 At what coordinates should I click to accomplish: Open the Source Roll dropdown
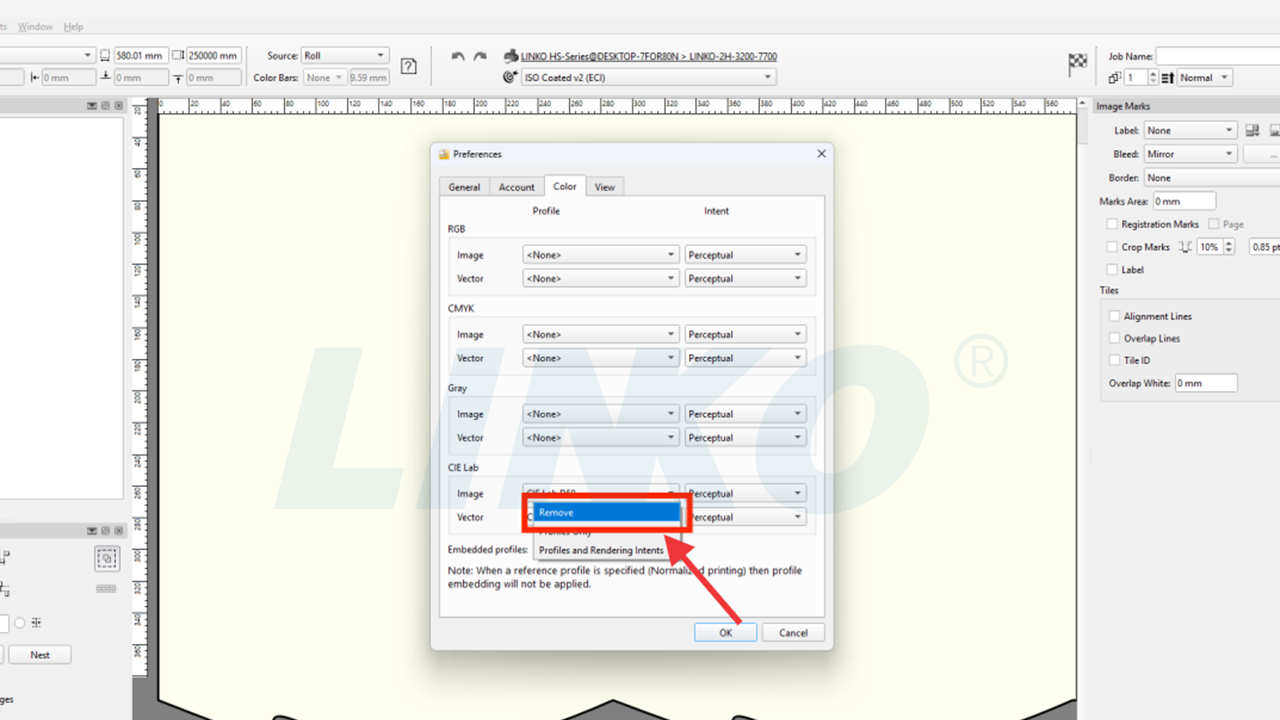[344, 56]
